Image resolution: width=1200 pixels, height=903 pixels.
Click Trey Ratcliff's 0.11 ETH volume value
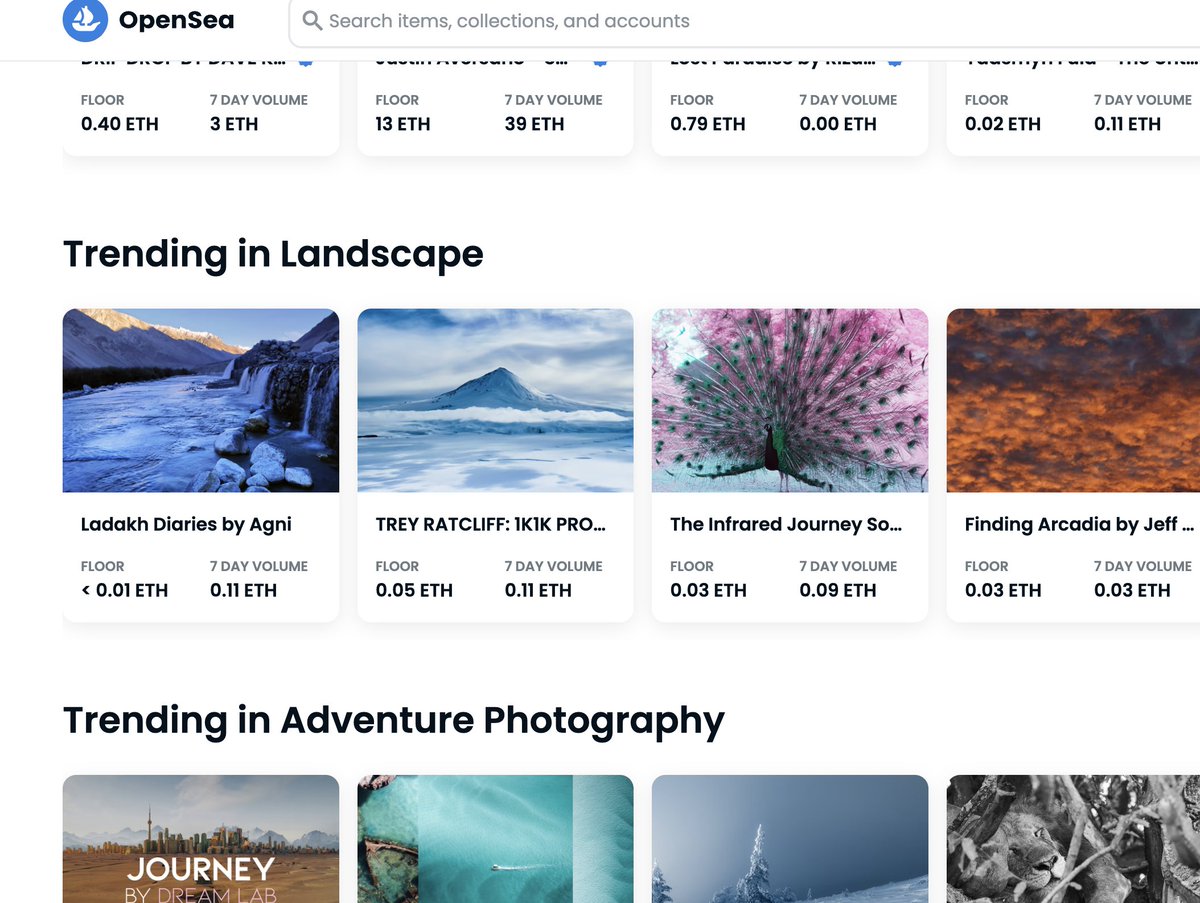click(x=538, y=590)
